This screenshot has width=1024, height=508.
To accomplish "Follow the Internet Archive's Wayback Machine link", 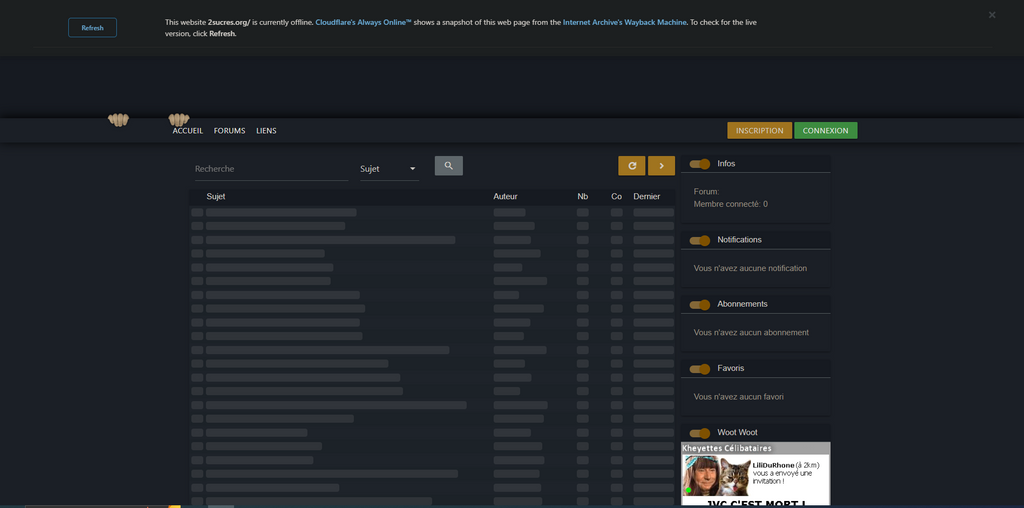I will tap(624, 22).
